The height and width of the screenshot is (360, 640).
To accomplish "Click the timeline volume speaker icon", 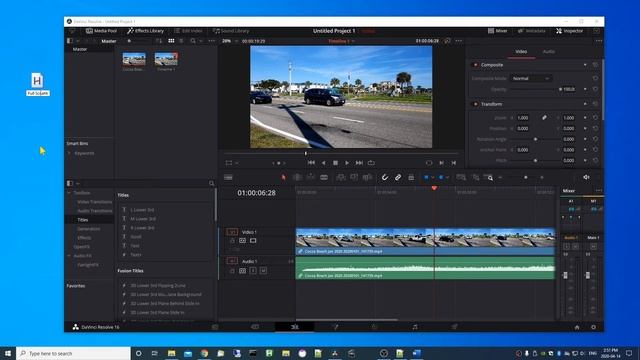I will [x=587, y=177].
